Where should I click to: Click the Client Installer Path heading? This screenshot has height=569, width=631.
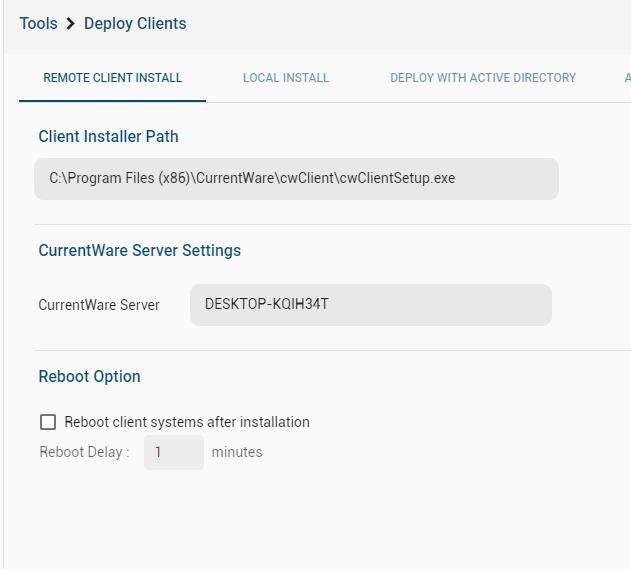click(108, 136)
